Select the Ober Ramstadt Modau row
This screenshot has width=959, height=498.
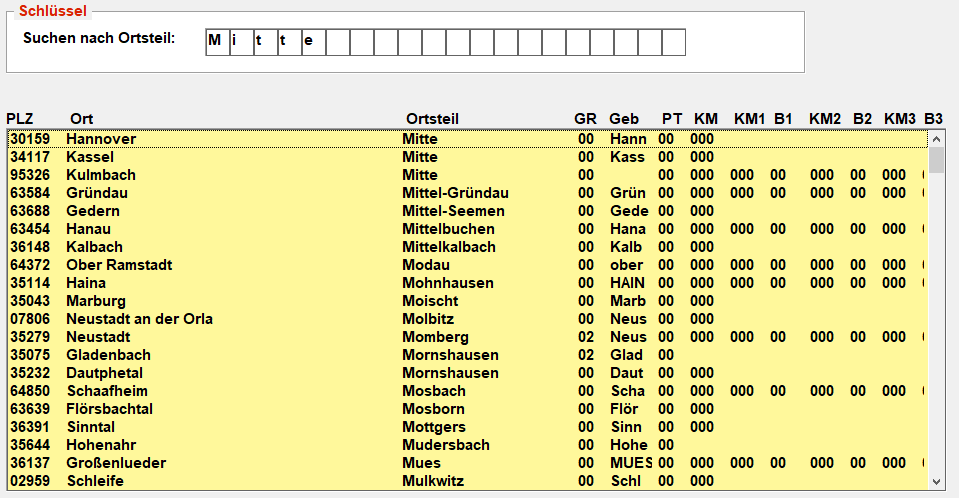(x=468, y=265)
